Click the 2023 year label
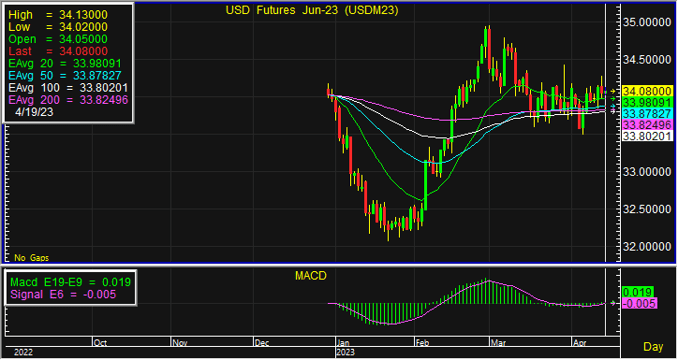Viewport: 678px width, 360px height. point(346,353)
